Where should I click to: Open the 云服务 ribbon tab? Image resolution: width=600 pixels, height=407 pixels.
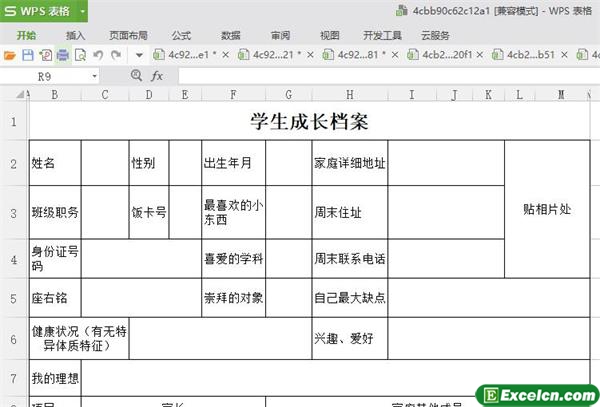click(x=435, y=36)
